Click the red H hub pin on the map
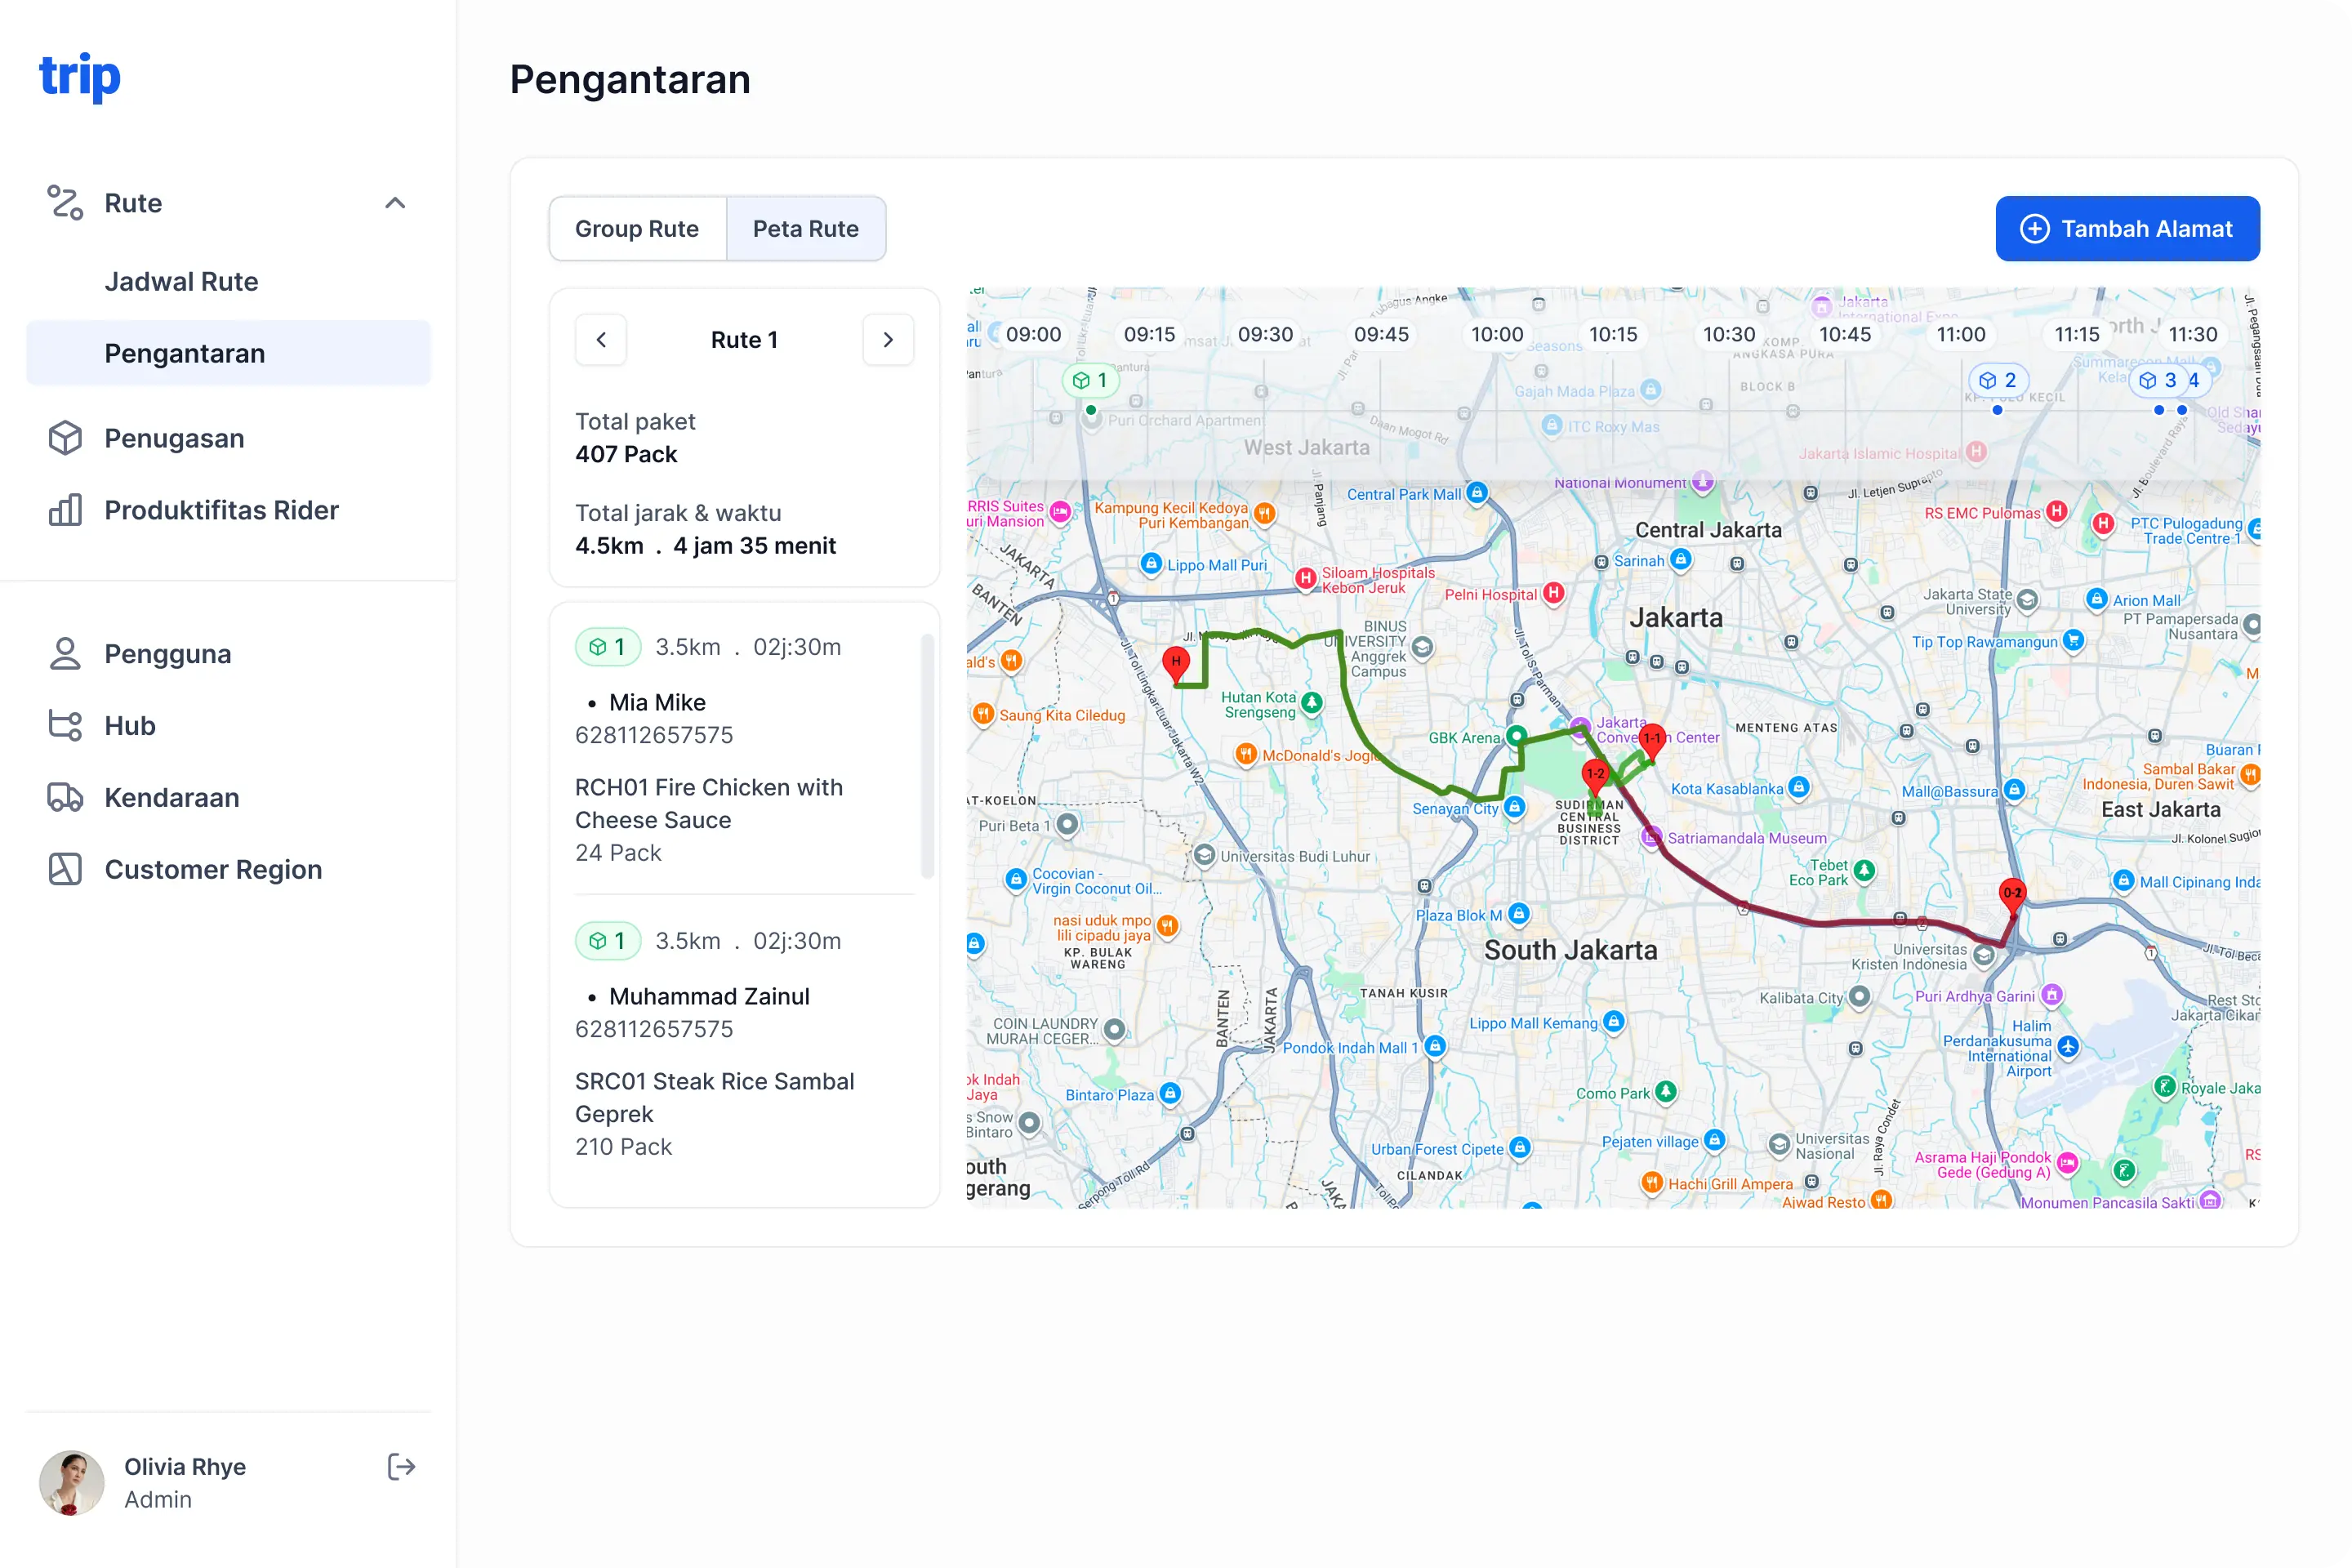The height and width of the screenshot is (1568, 2352). pos(1175,660)
